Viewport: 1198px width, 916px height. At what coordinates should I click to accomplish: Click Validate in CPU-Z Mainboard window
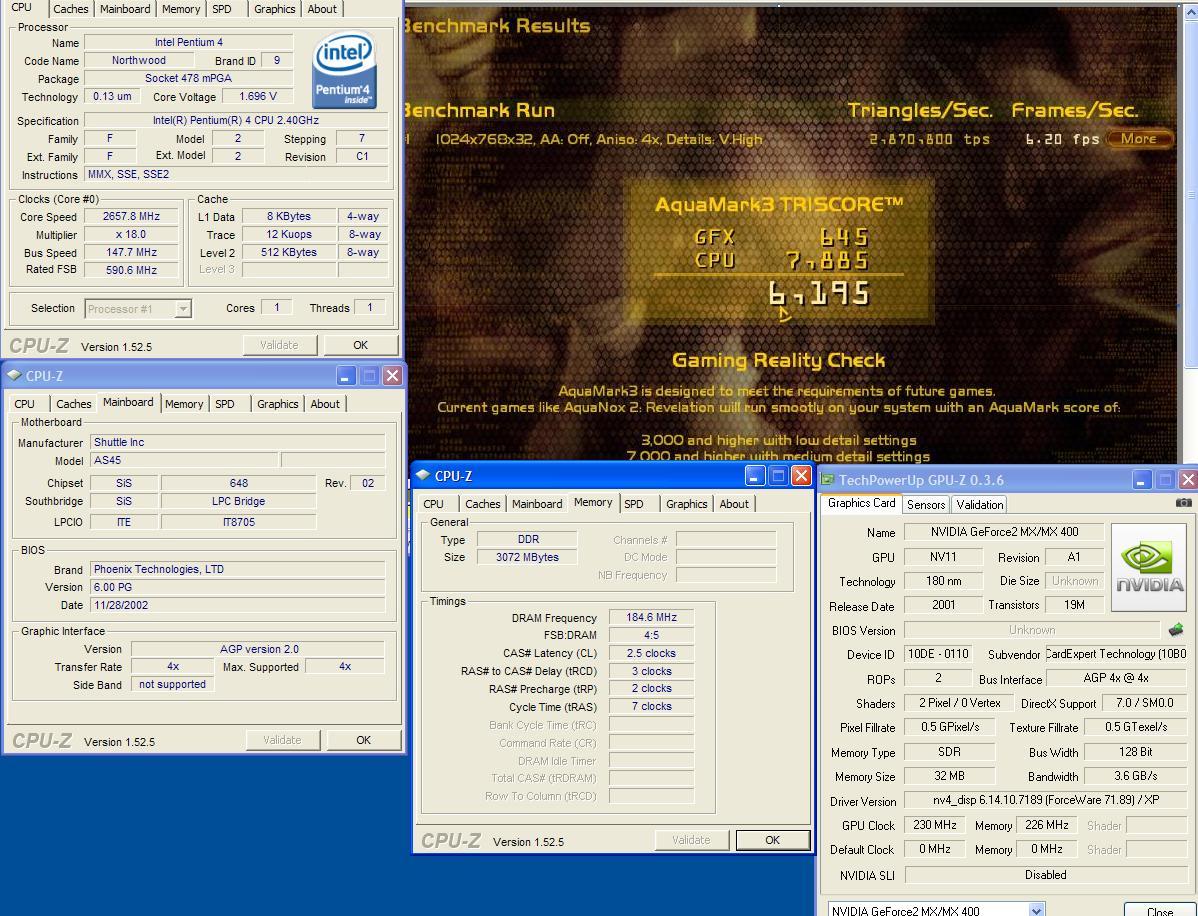283,740
